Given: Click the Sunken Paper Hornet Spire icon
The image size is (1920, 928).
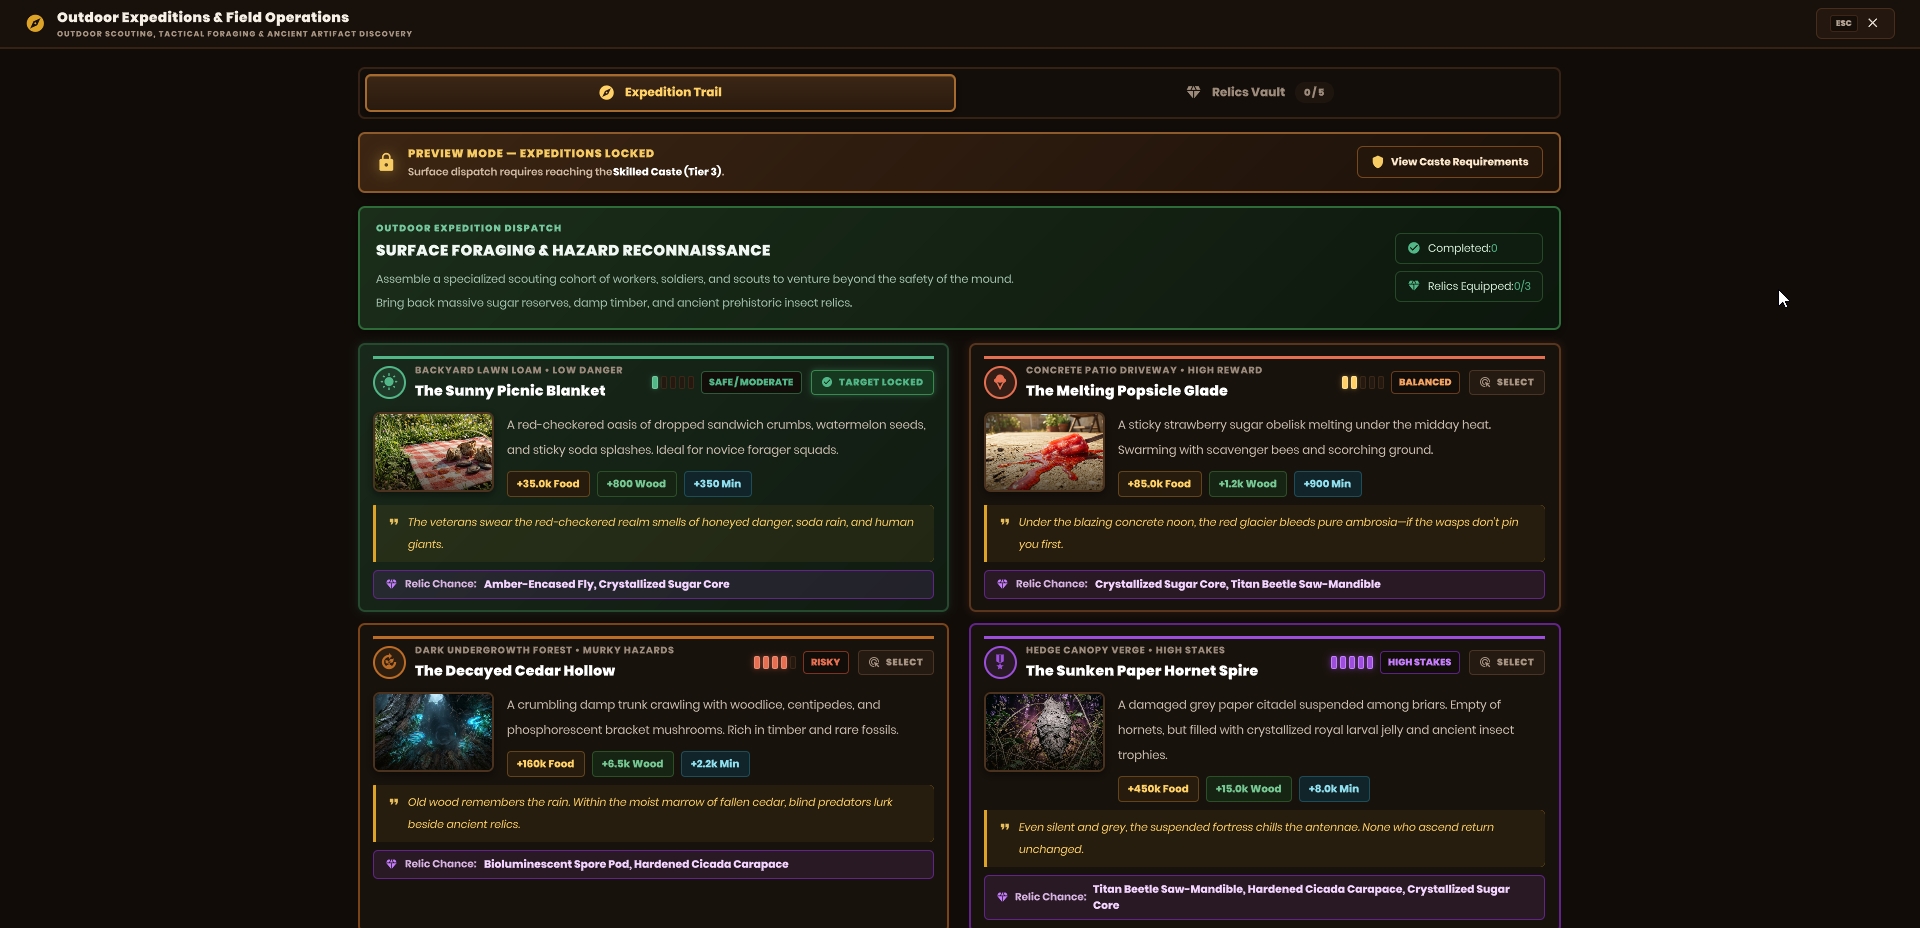Looking at the screenshot, I should click(x=1000, y=662).
